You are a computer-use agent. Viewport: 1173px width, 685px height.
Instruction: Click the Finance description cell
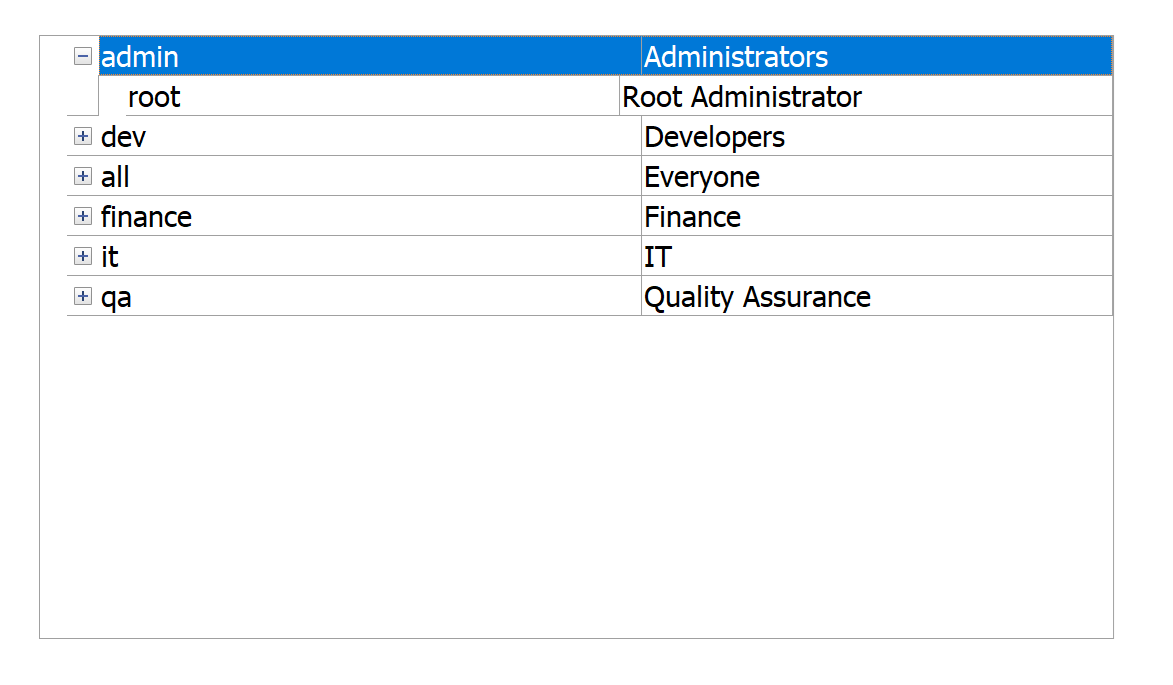click(x=692, y=217)
